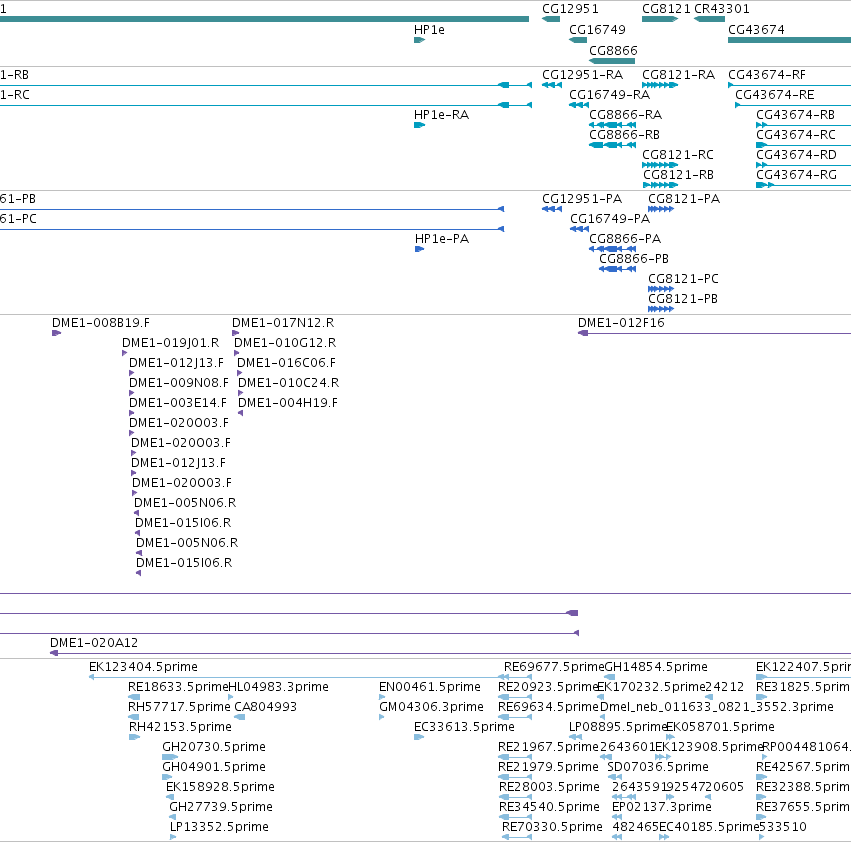Click the CG8121 gene label
The width and height of the screenshot is (851, 842).
point(666,9)
